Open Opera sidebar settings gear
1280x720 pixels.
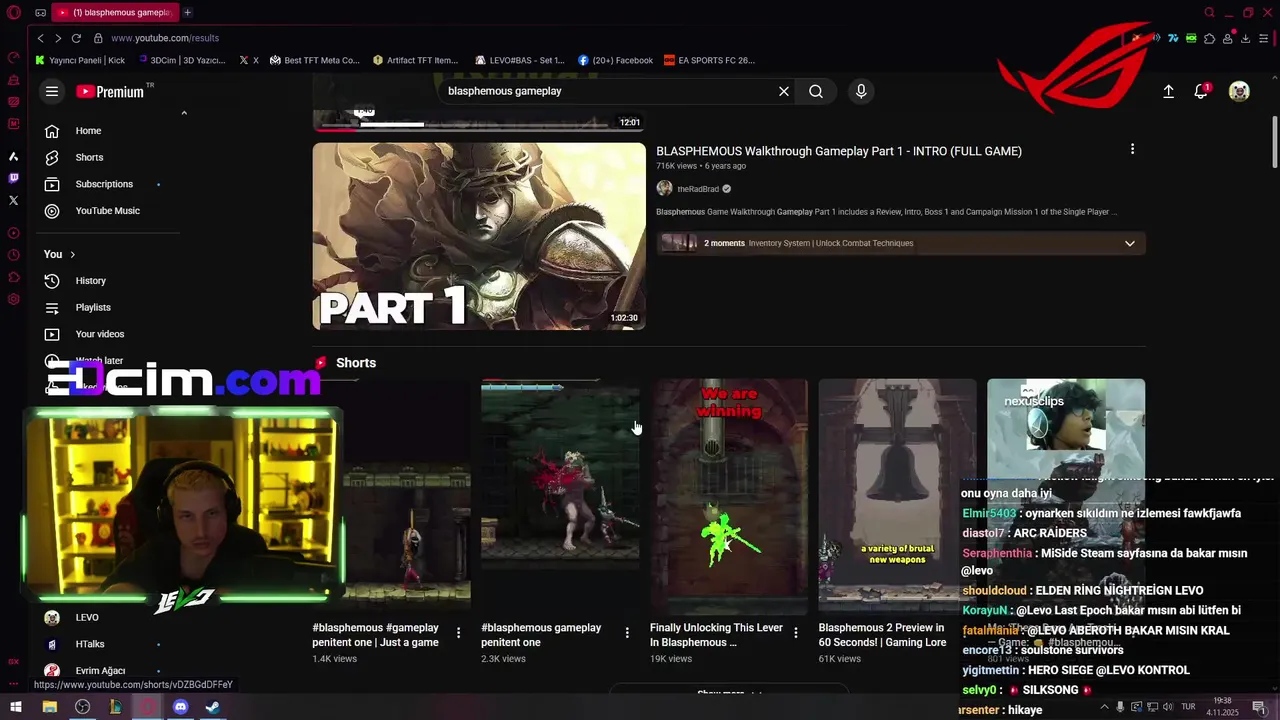(x=13, y=299)
